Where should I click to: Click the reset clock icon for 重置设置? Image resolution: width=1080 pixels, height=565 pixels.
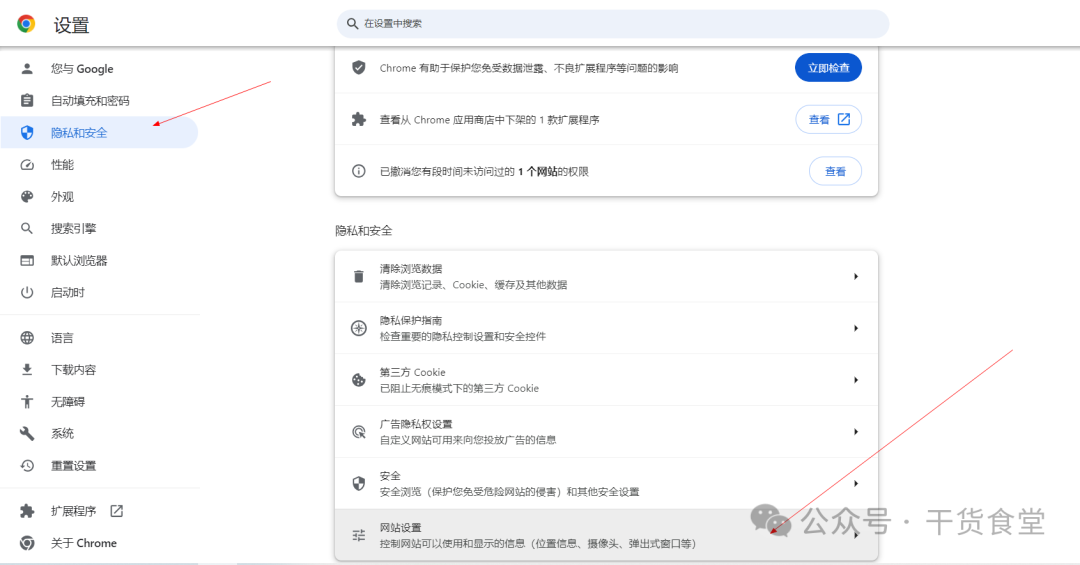[27, 466]
